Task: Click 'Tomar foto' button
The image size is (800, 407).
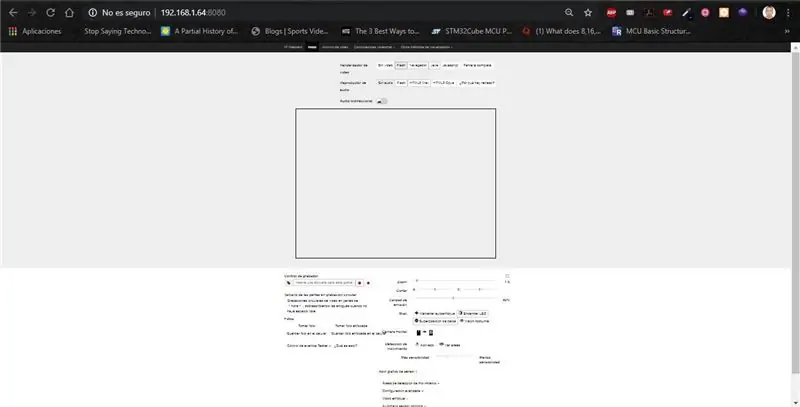Action: (306, 325)
